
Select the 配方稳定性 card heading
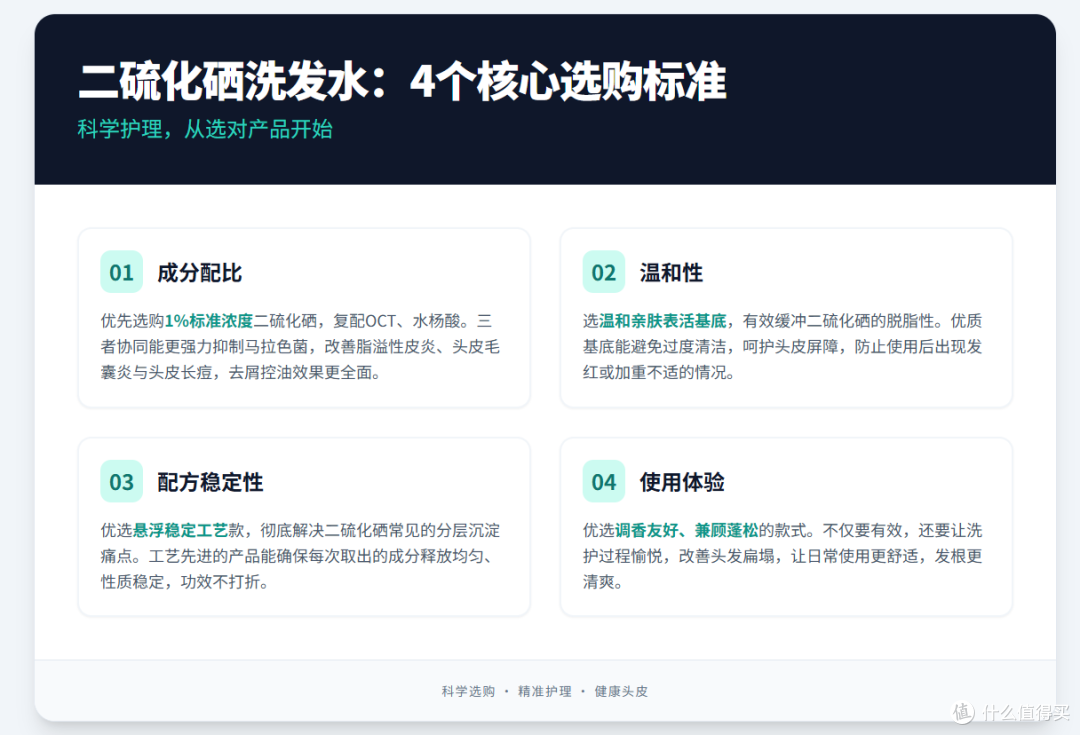pos(210,482)
